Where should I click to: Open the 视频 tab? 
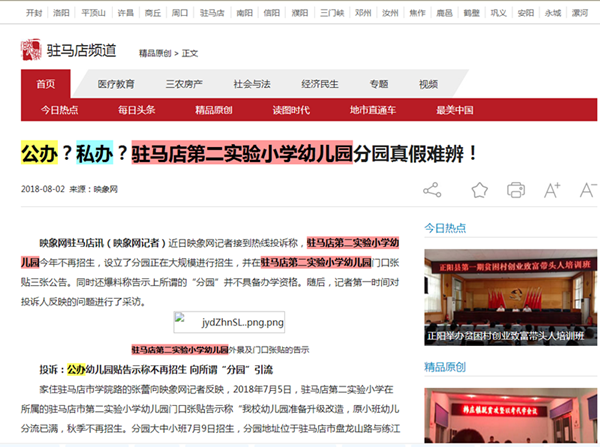tap(428, 84)
